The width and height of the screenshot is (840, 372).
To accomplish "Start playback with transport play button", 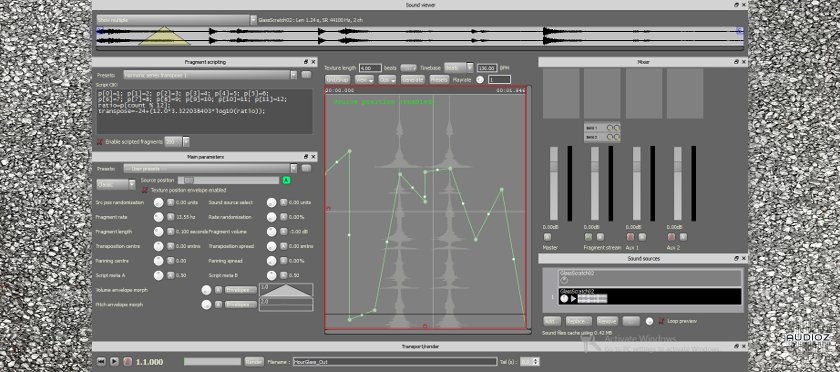I will 114,362.
